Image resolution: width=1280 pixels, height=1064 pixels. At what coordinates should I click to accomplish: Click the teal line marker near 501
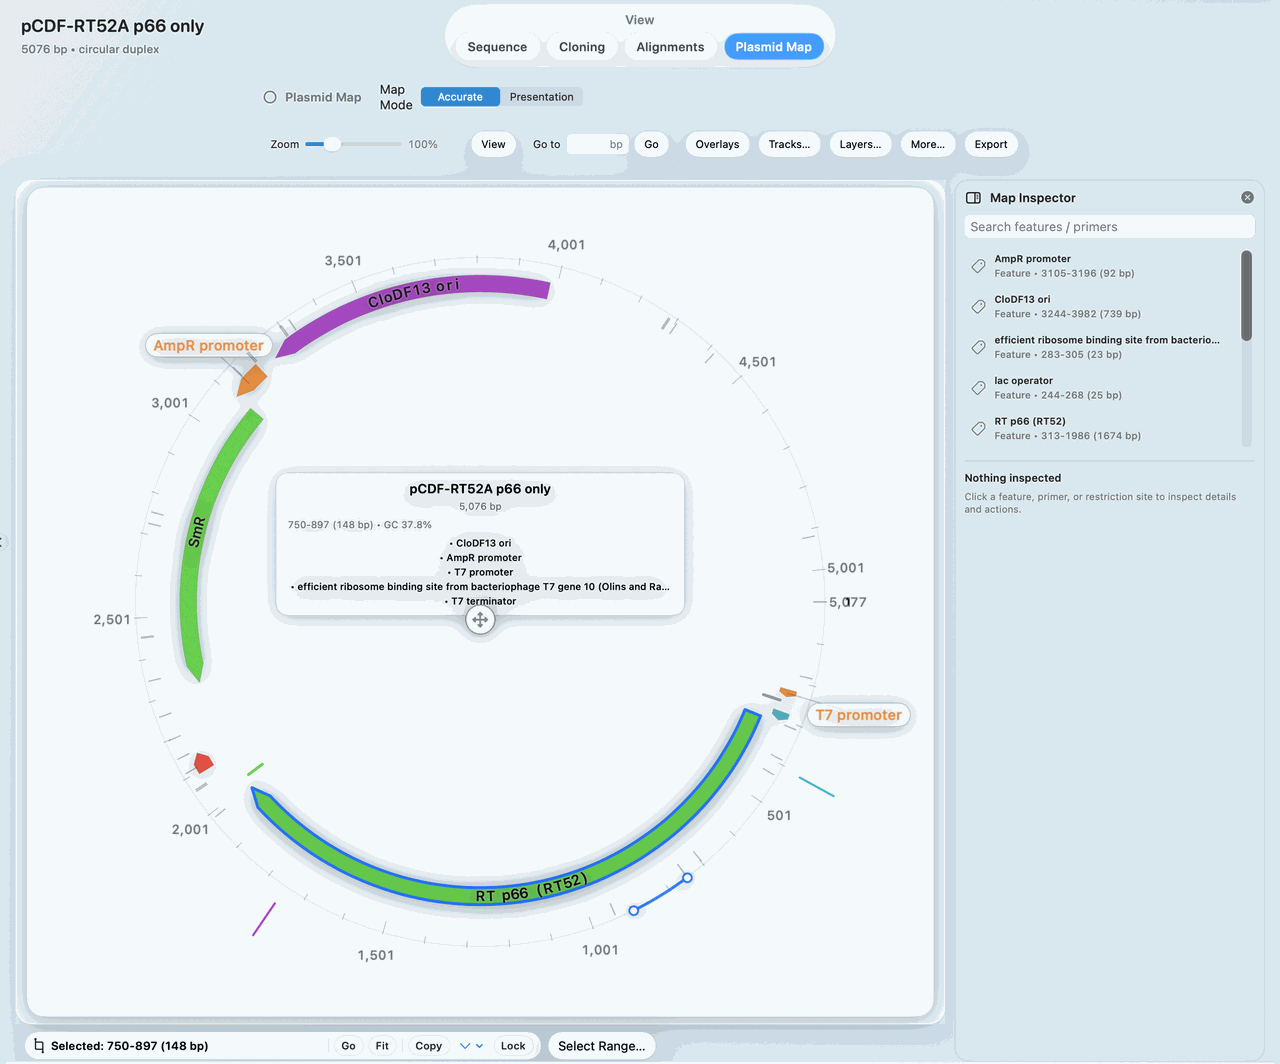pyautogui.click(x=816, y=787)
